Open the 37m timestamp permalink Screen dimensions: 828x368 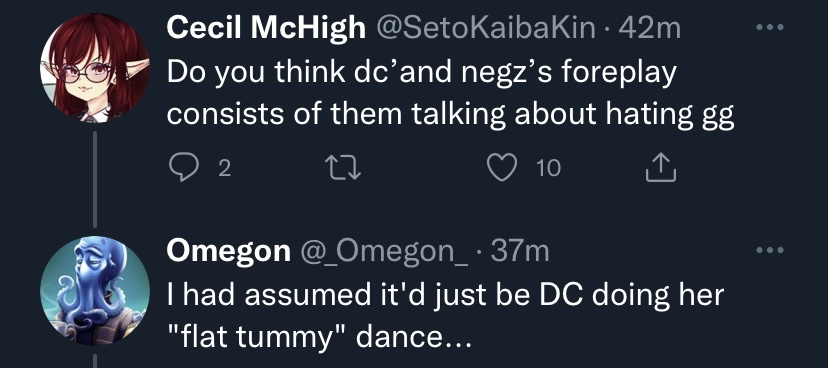point(520,252)
